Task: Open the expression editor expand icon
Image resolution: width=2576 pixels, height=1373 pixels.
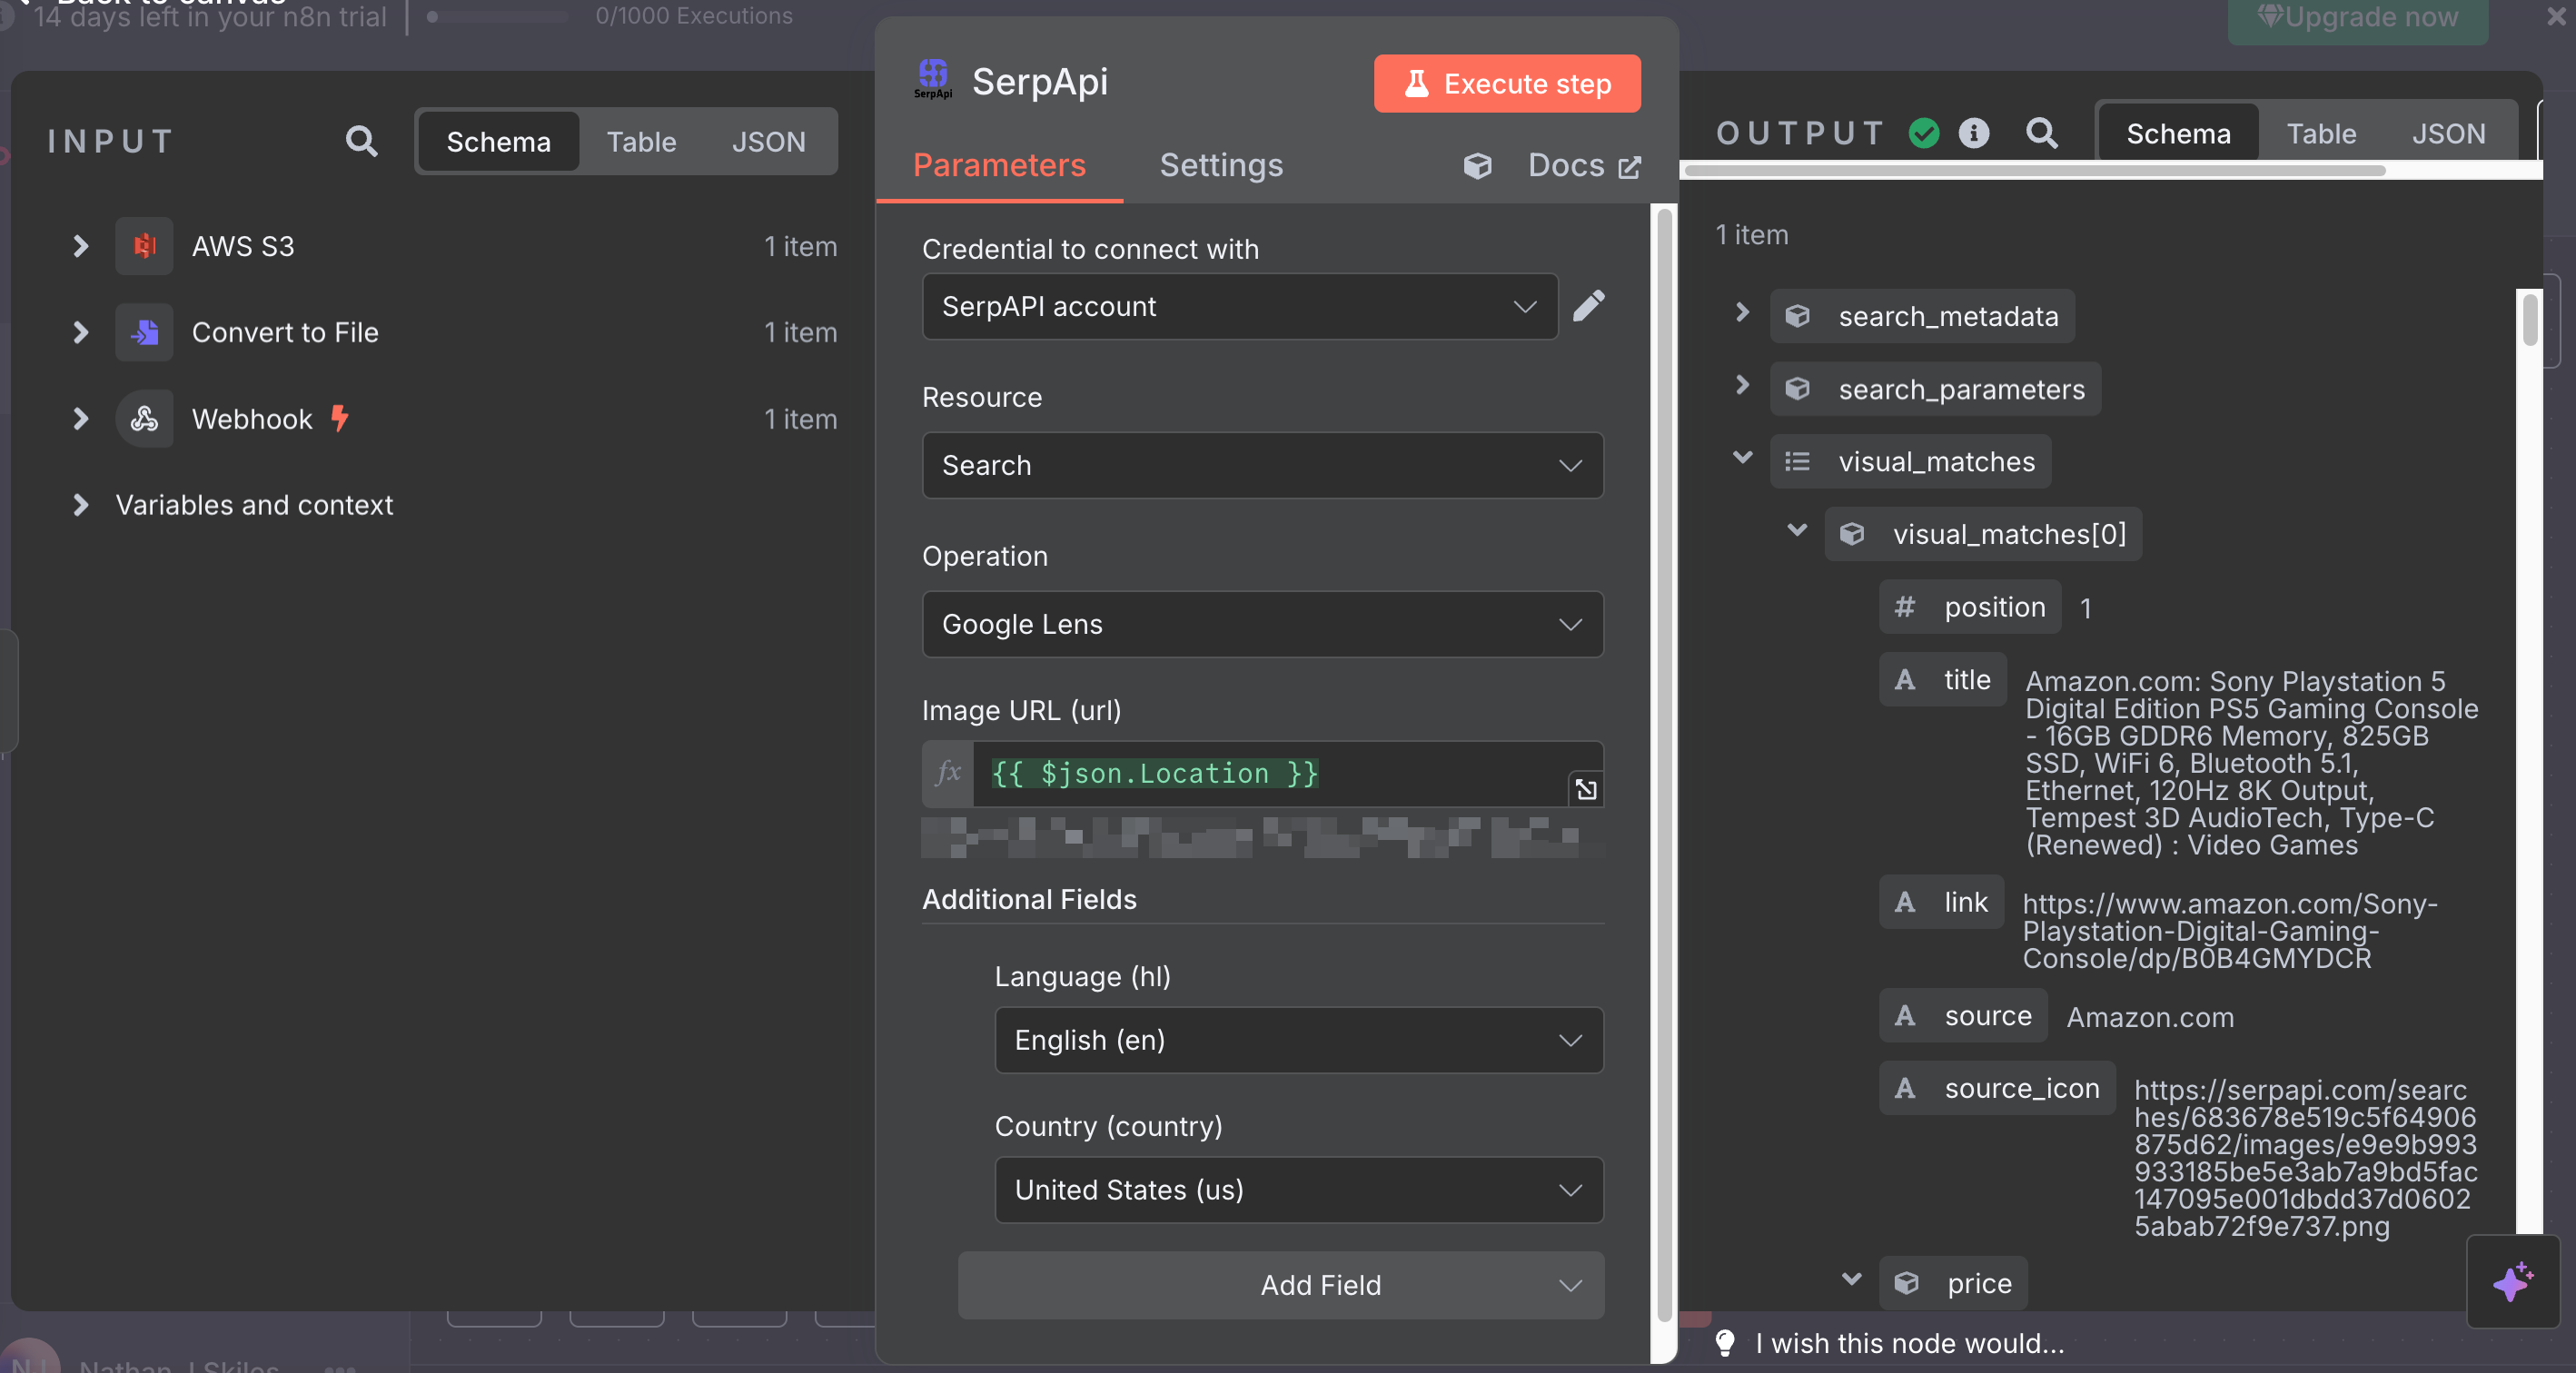Action: point(1585,790)
